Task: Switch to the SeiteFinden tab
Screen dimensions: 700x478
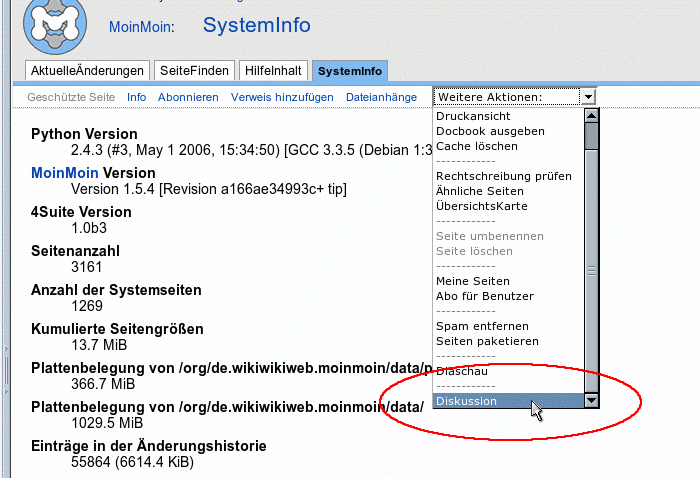Action: pyautogui.click(x=195, y=70)
